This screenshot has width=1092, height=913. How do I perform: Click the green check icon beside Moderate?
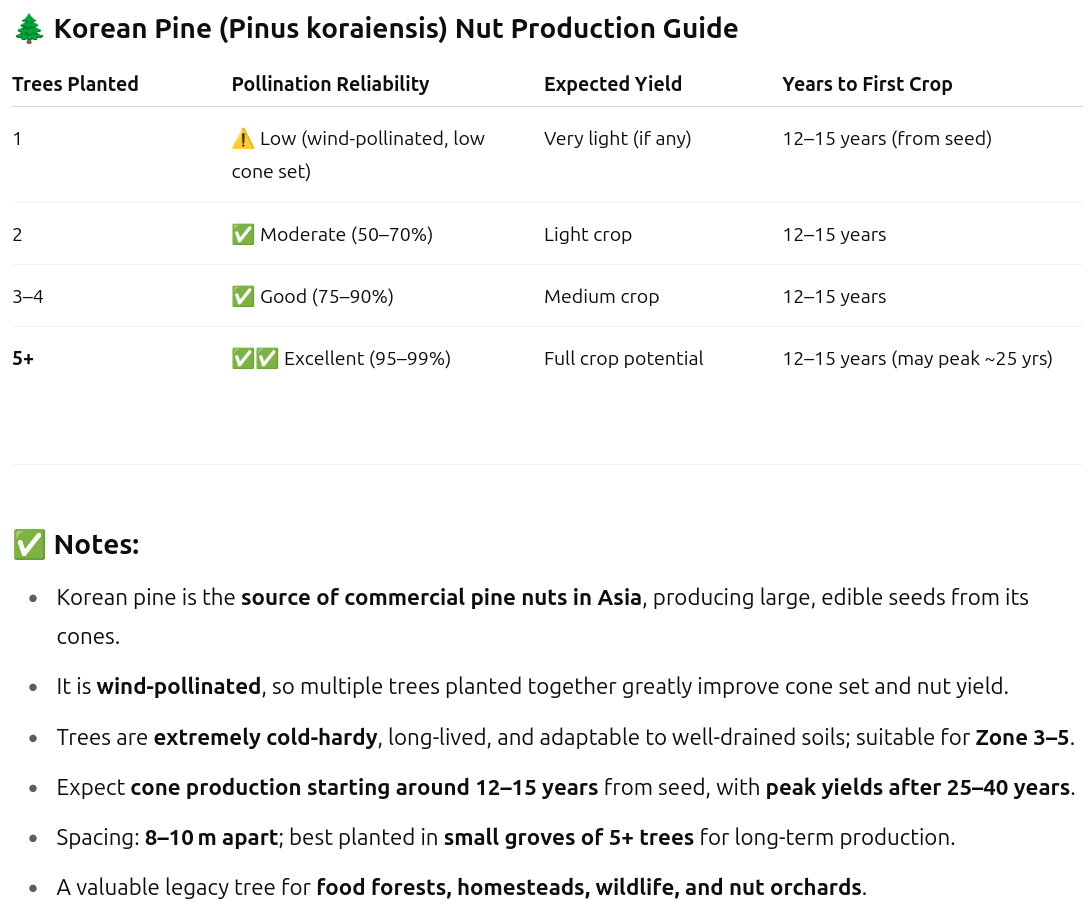coord(243,235)
